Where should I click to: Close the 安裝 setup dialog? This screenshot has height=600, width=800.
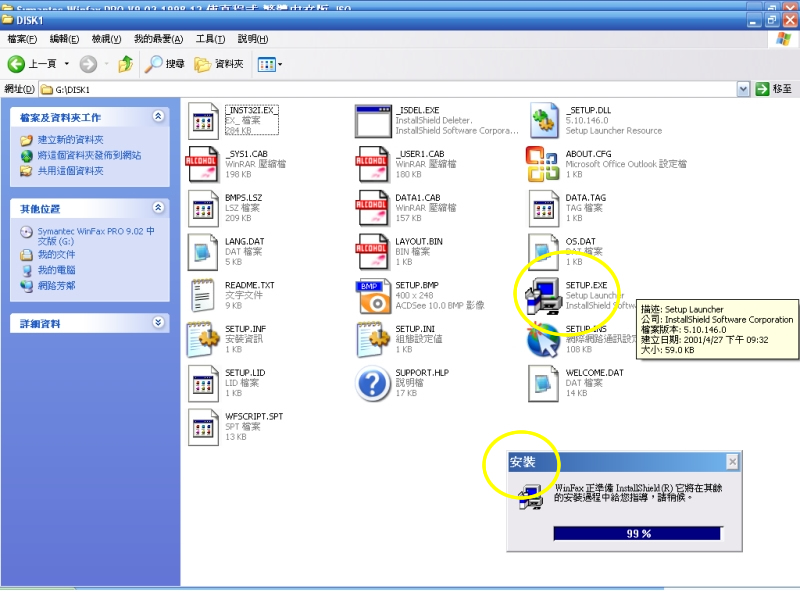click(x=732, y=462)
